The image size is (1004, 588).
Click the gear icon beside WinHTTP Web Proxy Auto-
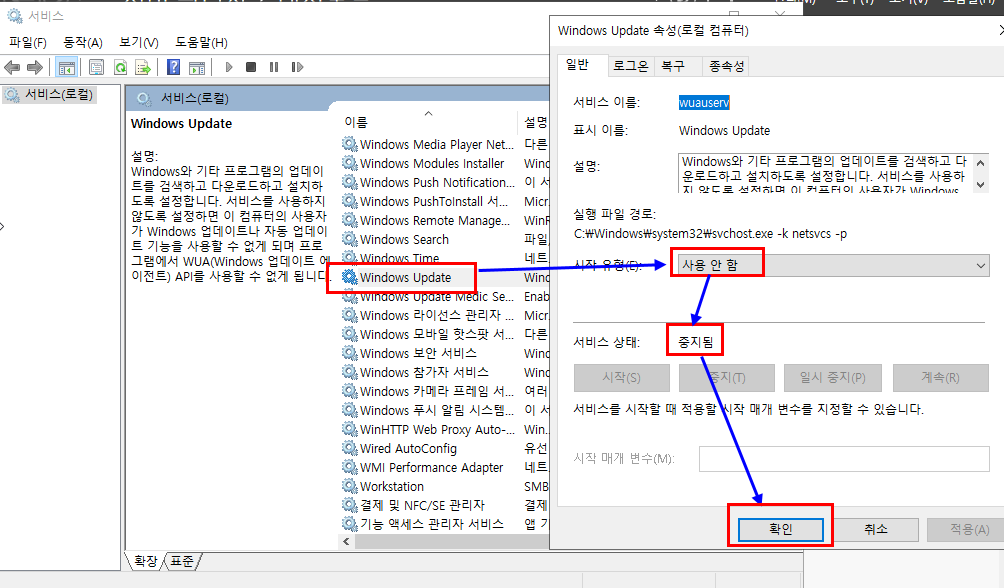350,429
